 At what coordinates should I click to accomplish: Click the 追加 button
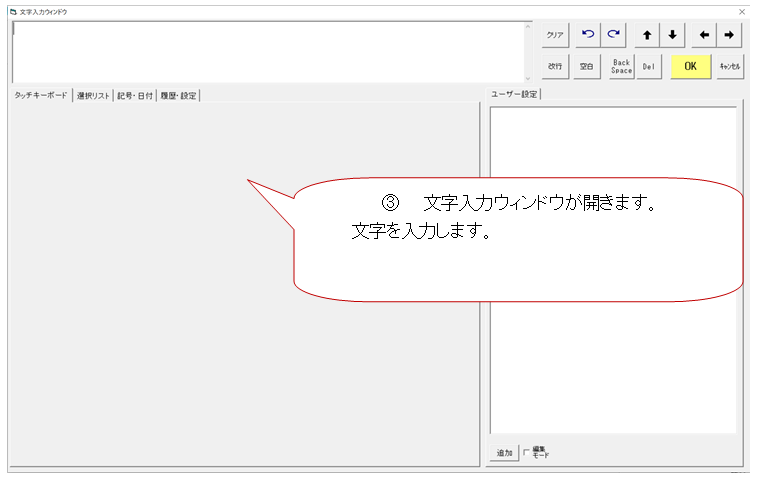pyautogui.click(x=504, y=453)
